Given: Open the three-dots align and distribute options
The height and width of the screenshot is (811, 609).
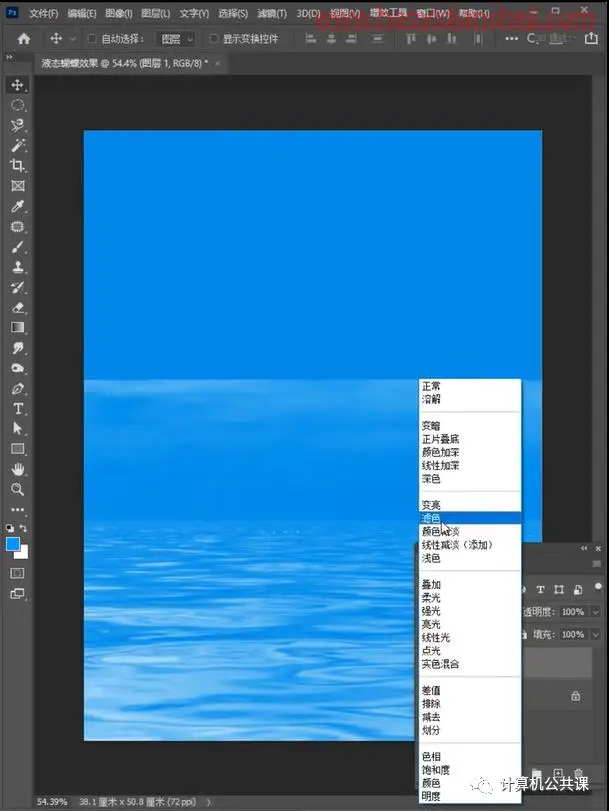Looking at the screenshot, I should [x=511, y=39].
